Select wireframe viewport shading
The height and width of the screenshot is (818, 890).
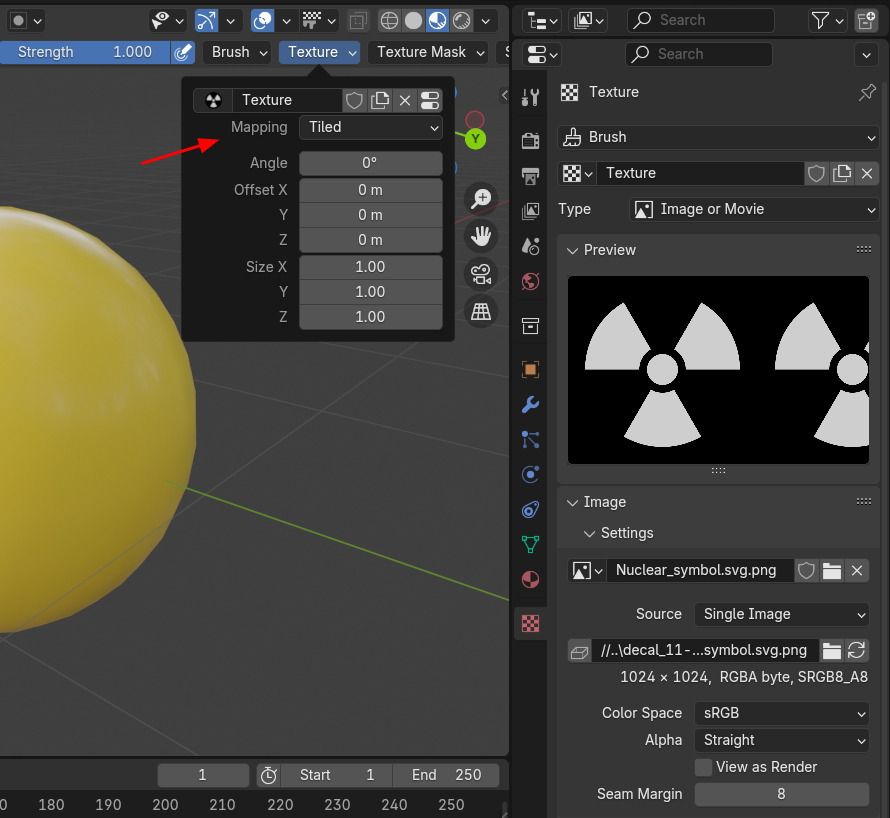click(x=389, y=21)
